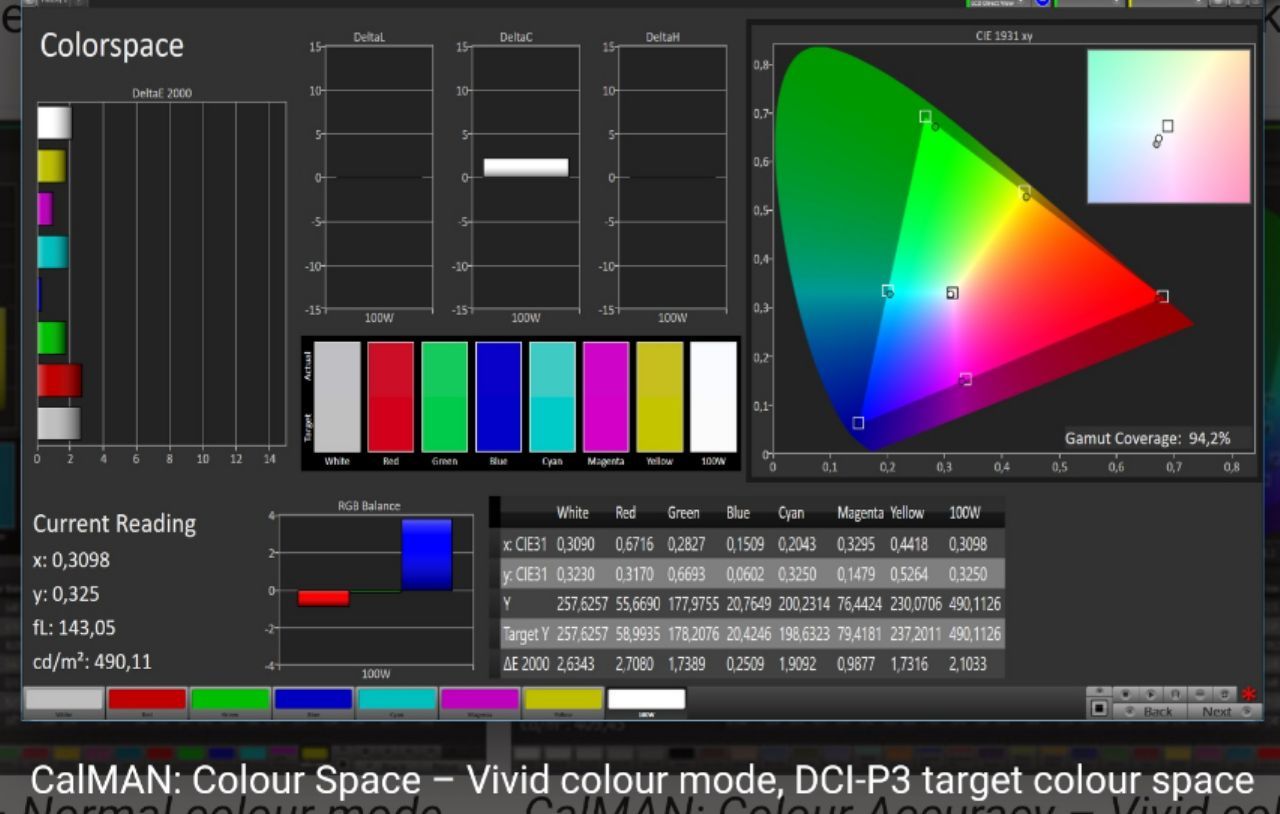
Task: Click the '0,6693' Green y value cell
Action: (x=686, y=574)
